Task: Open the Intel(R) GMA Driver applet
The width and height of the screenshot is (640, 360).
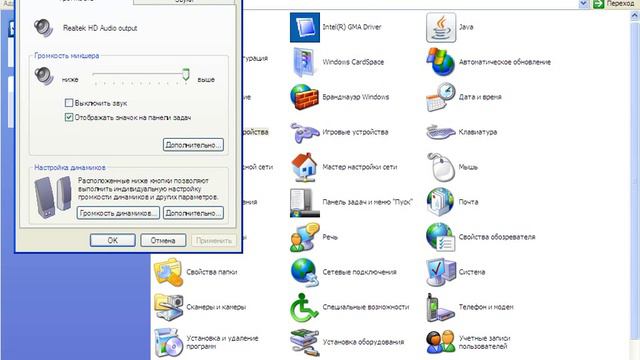Action: click(x=305, y=27)
